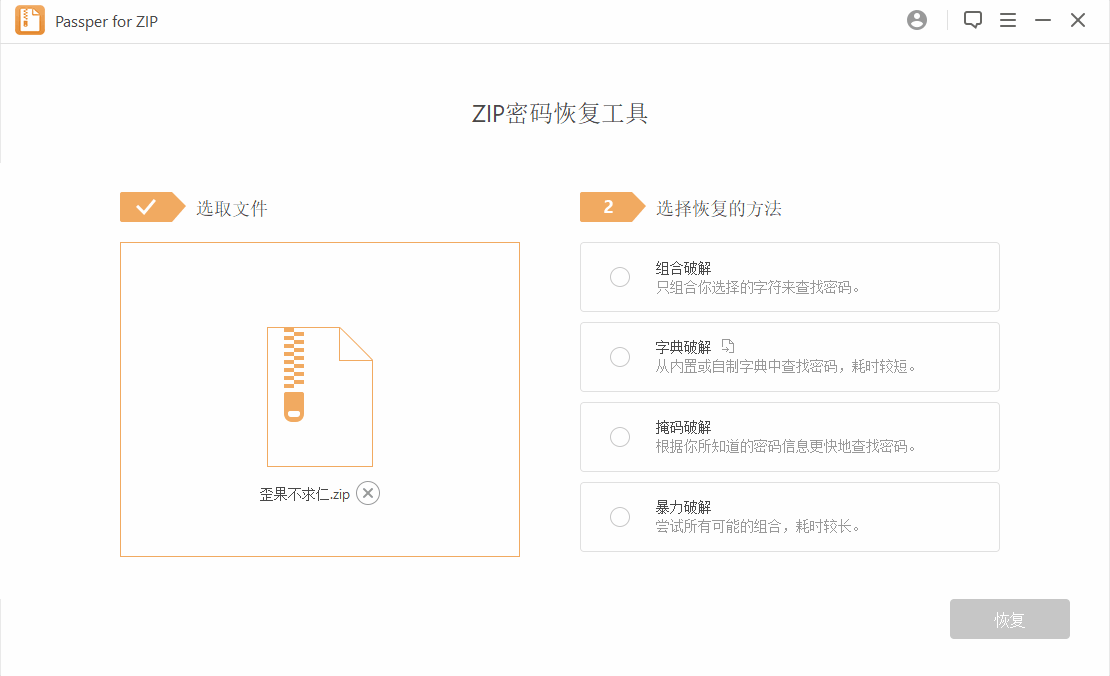
Task: Minimize the Passper for ZIP window
Action: pos(1042,19)
